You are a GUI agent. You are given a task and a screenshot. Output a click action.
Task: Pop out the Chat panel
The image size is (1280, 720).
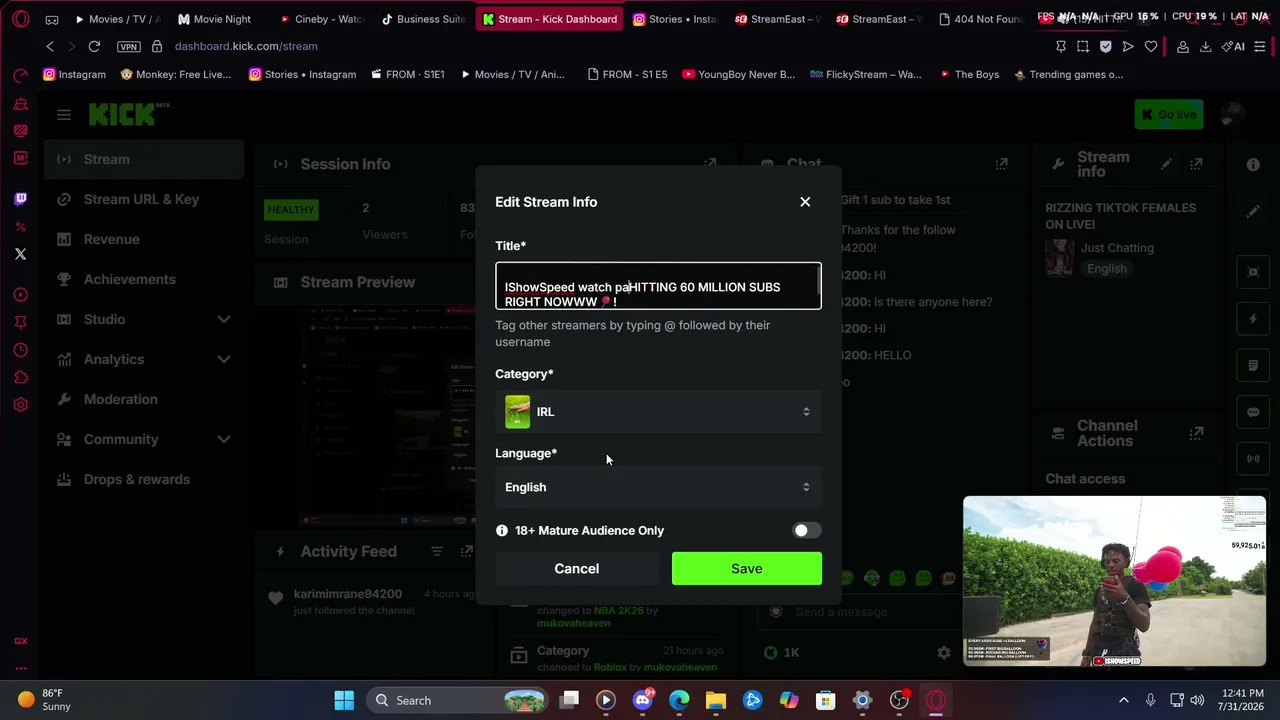(x=1001, y=164)
